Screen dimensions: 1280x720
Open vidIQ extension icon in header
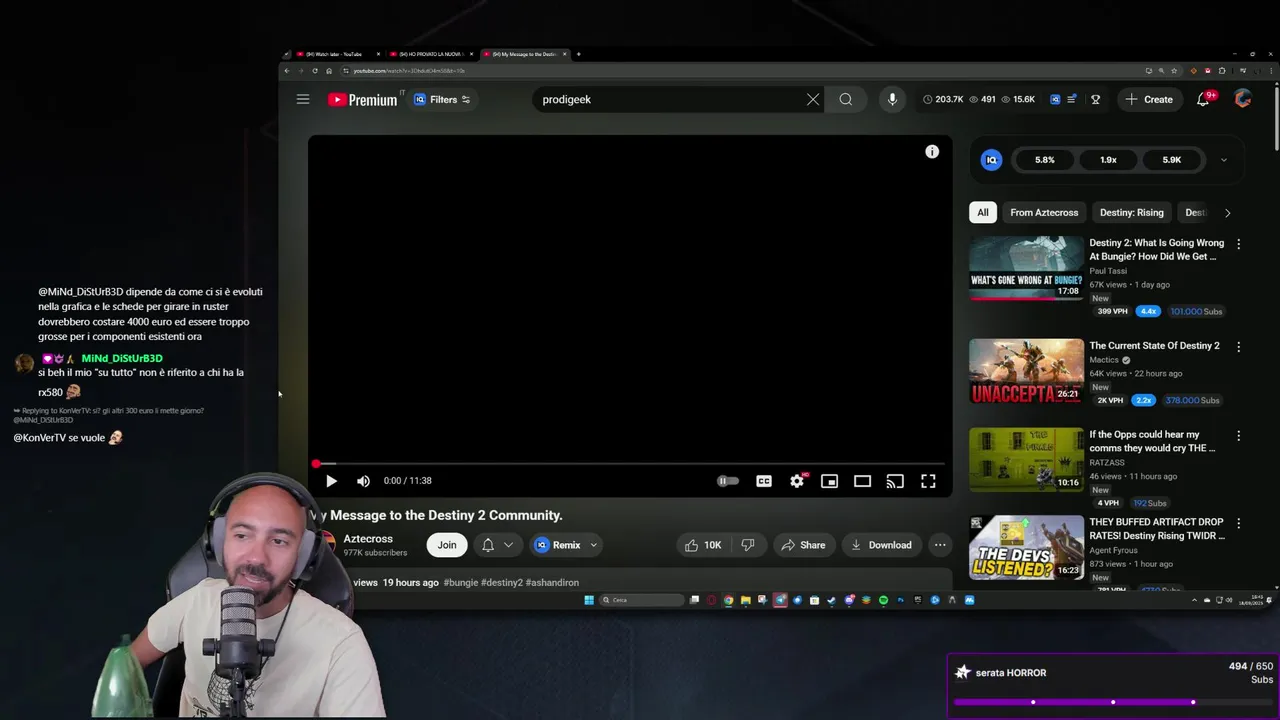1055,99
